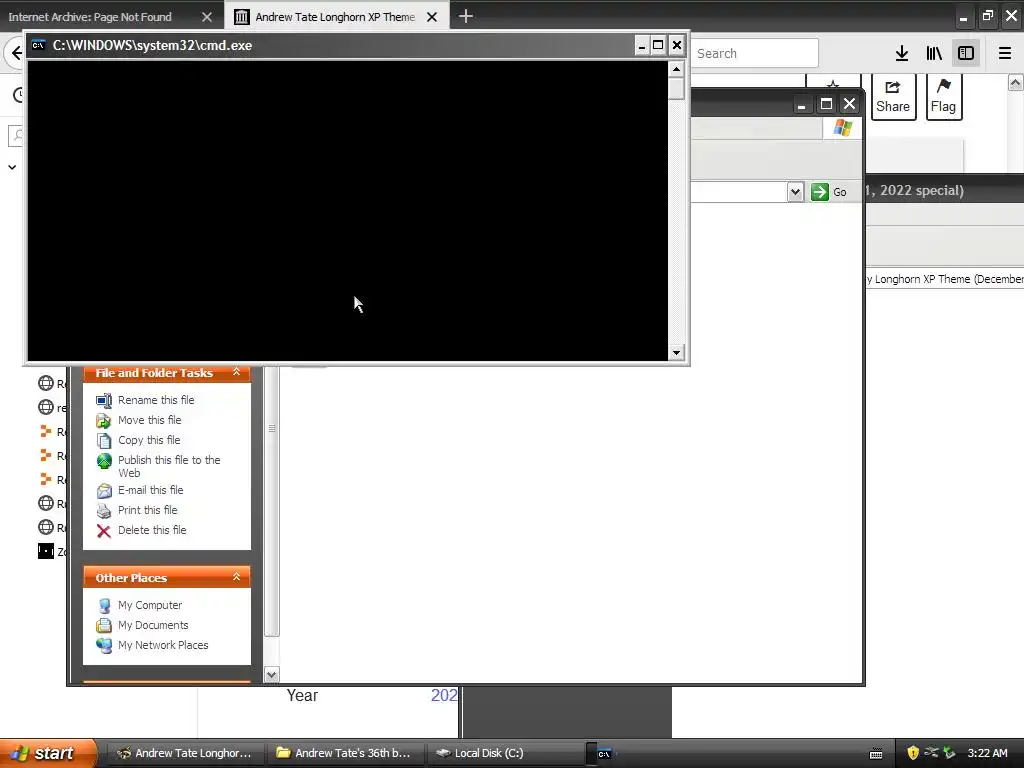Click E-mail this file
The width and height of the screenshot is (1024, 768).
(x=150, y=490)
